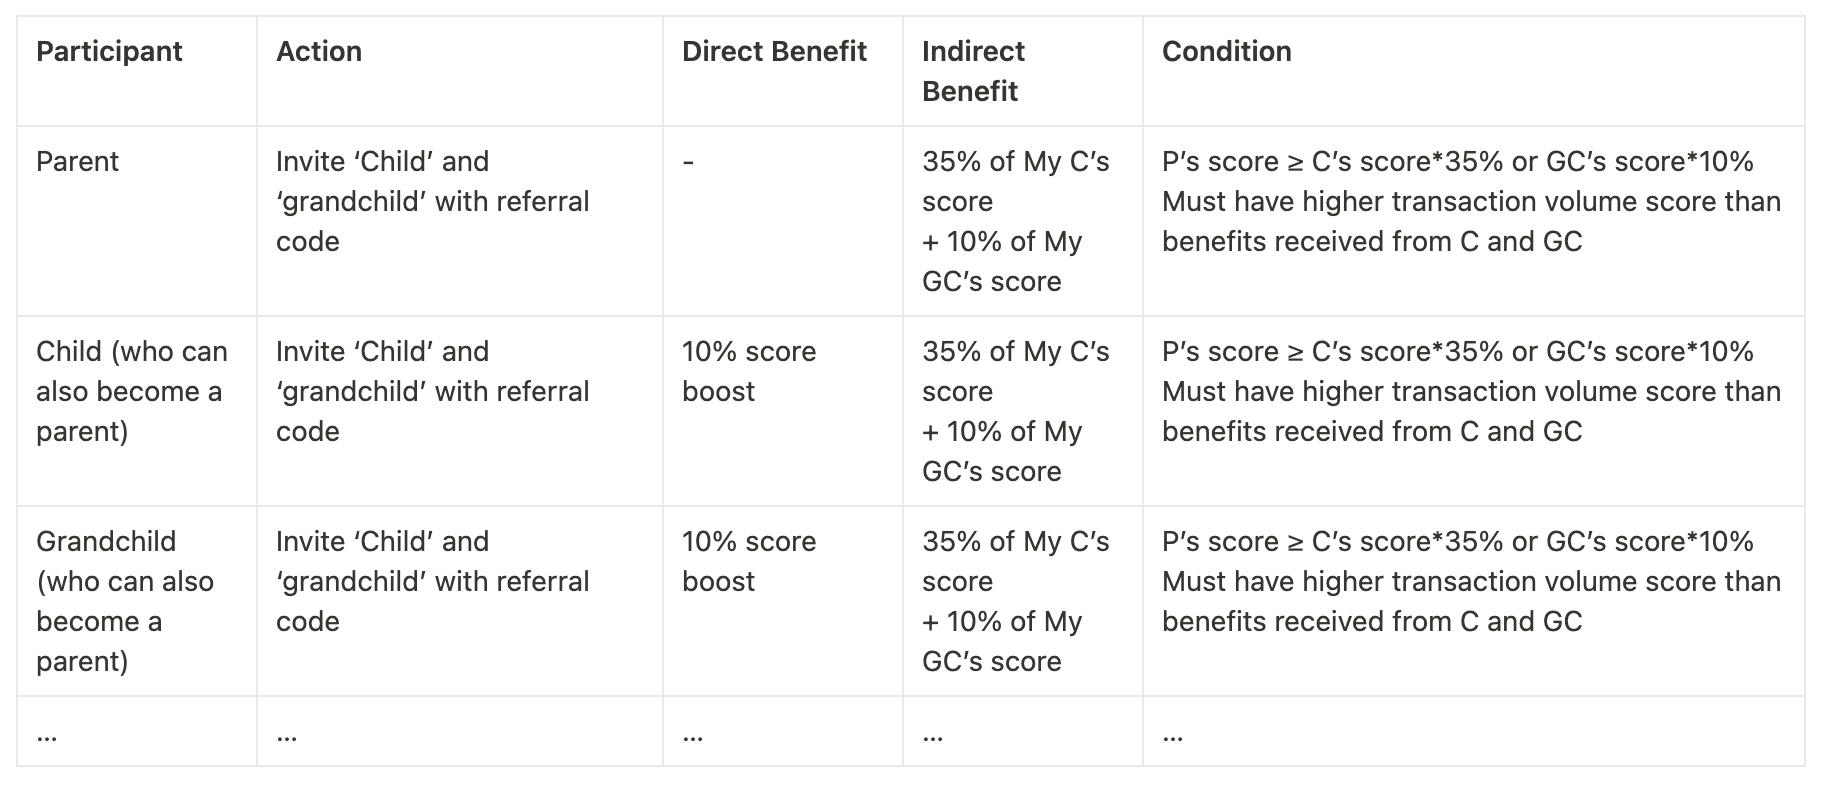Screen dimensions: 1834x790
Task: Click ellipsis in last row Participant column
Action: pyautogui.click(x=46, y=736)
